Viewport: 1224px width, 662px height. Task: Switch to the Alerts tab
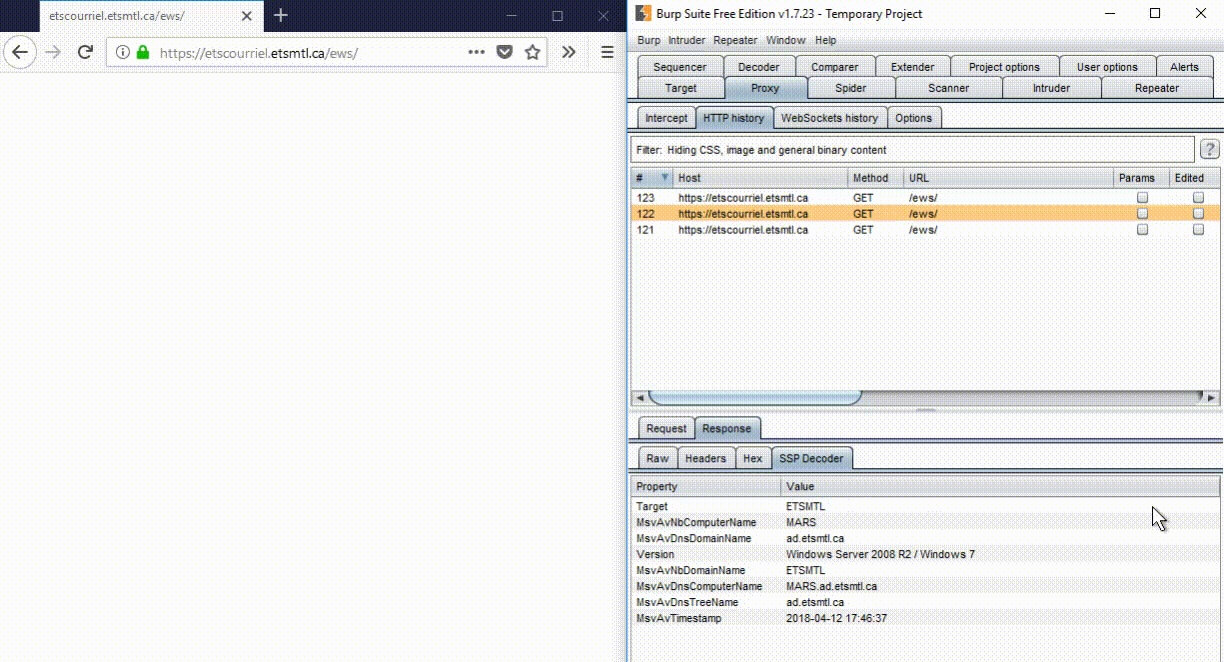click(1184, 67)
